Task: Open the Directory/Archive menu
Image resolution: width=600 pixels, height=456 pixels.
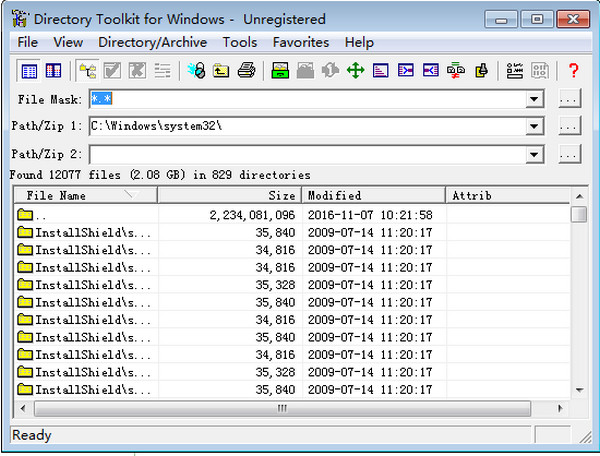Action: pos(152,42)
